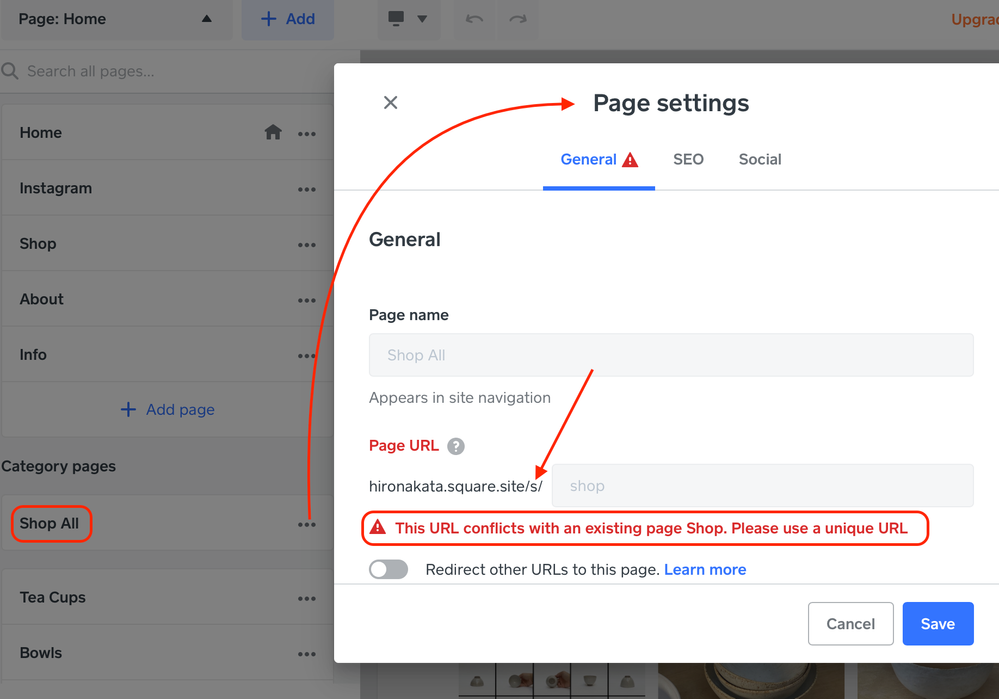Image resolution: width=999 pixels, height=699 pixels.
Task: Click the Cancel button
Action: click(850, 624)
